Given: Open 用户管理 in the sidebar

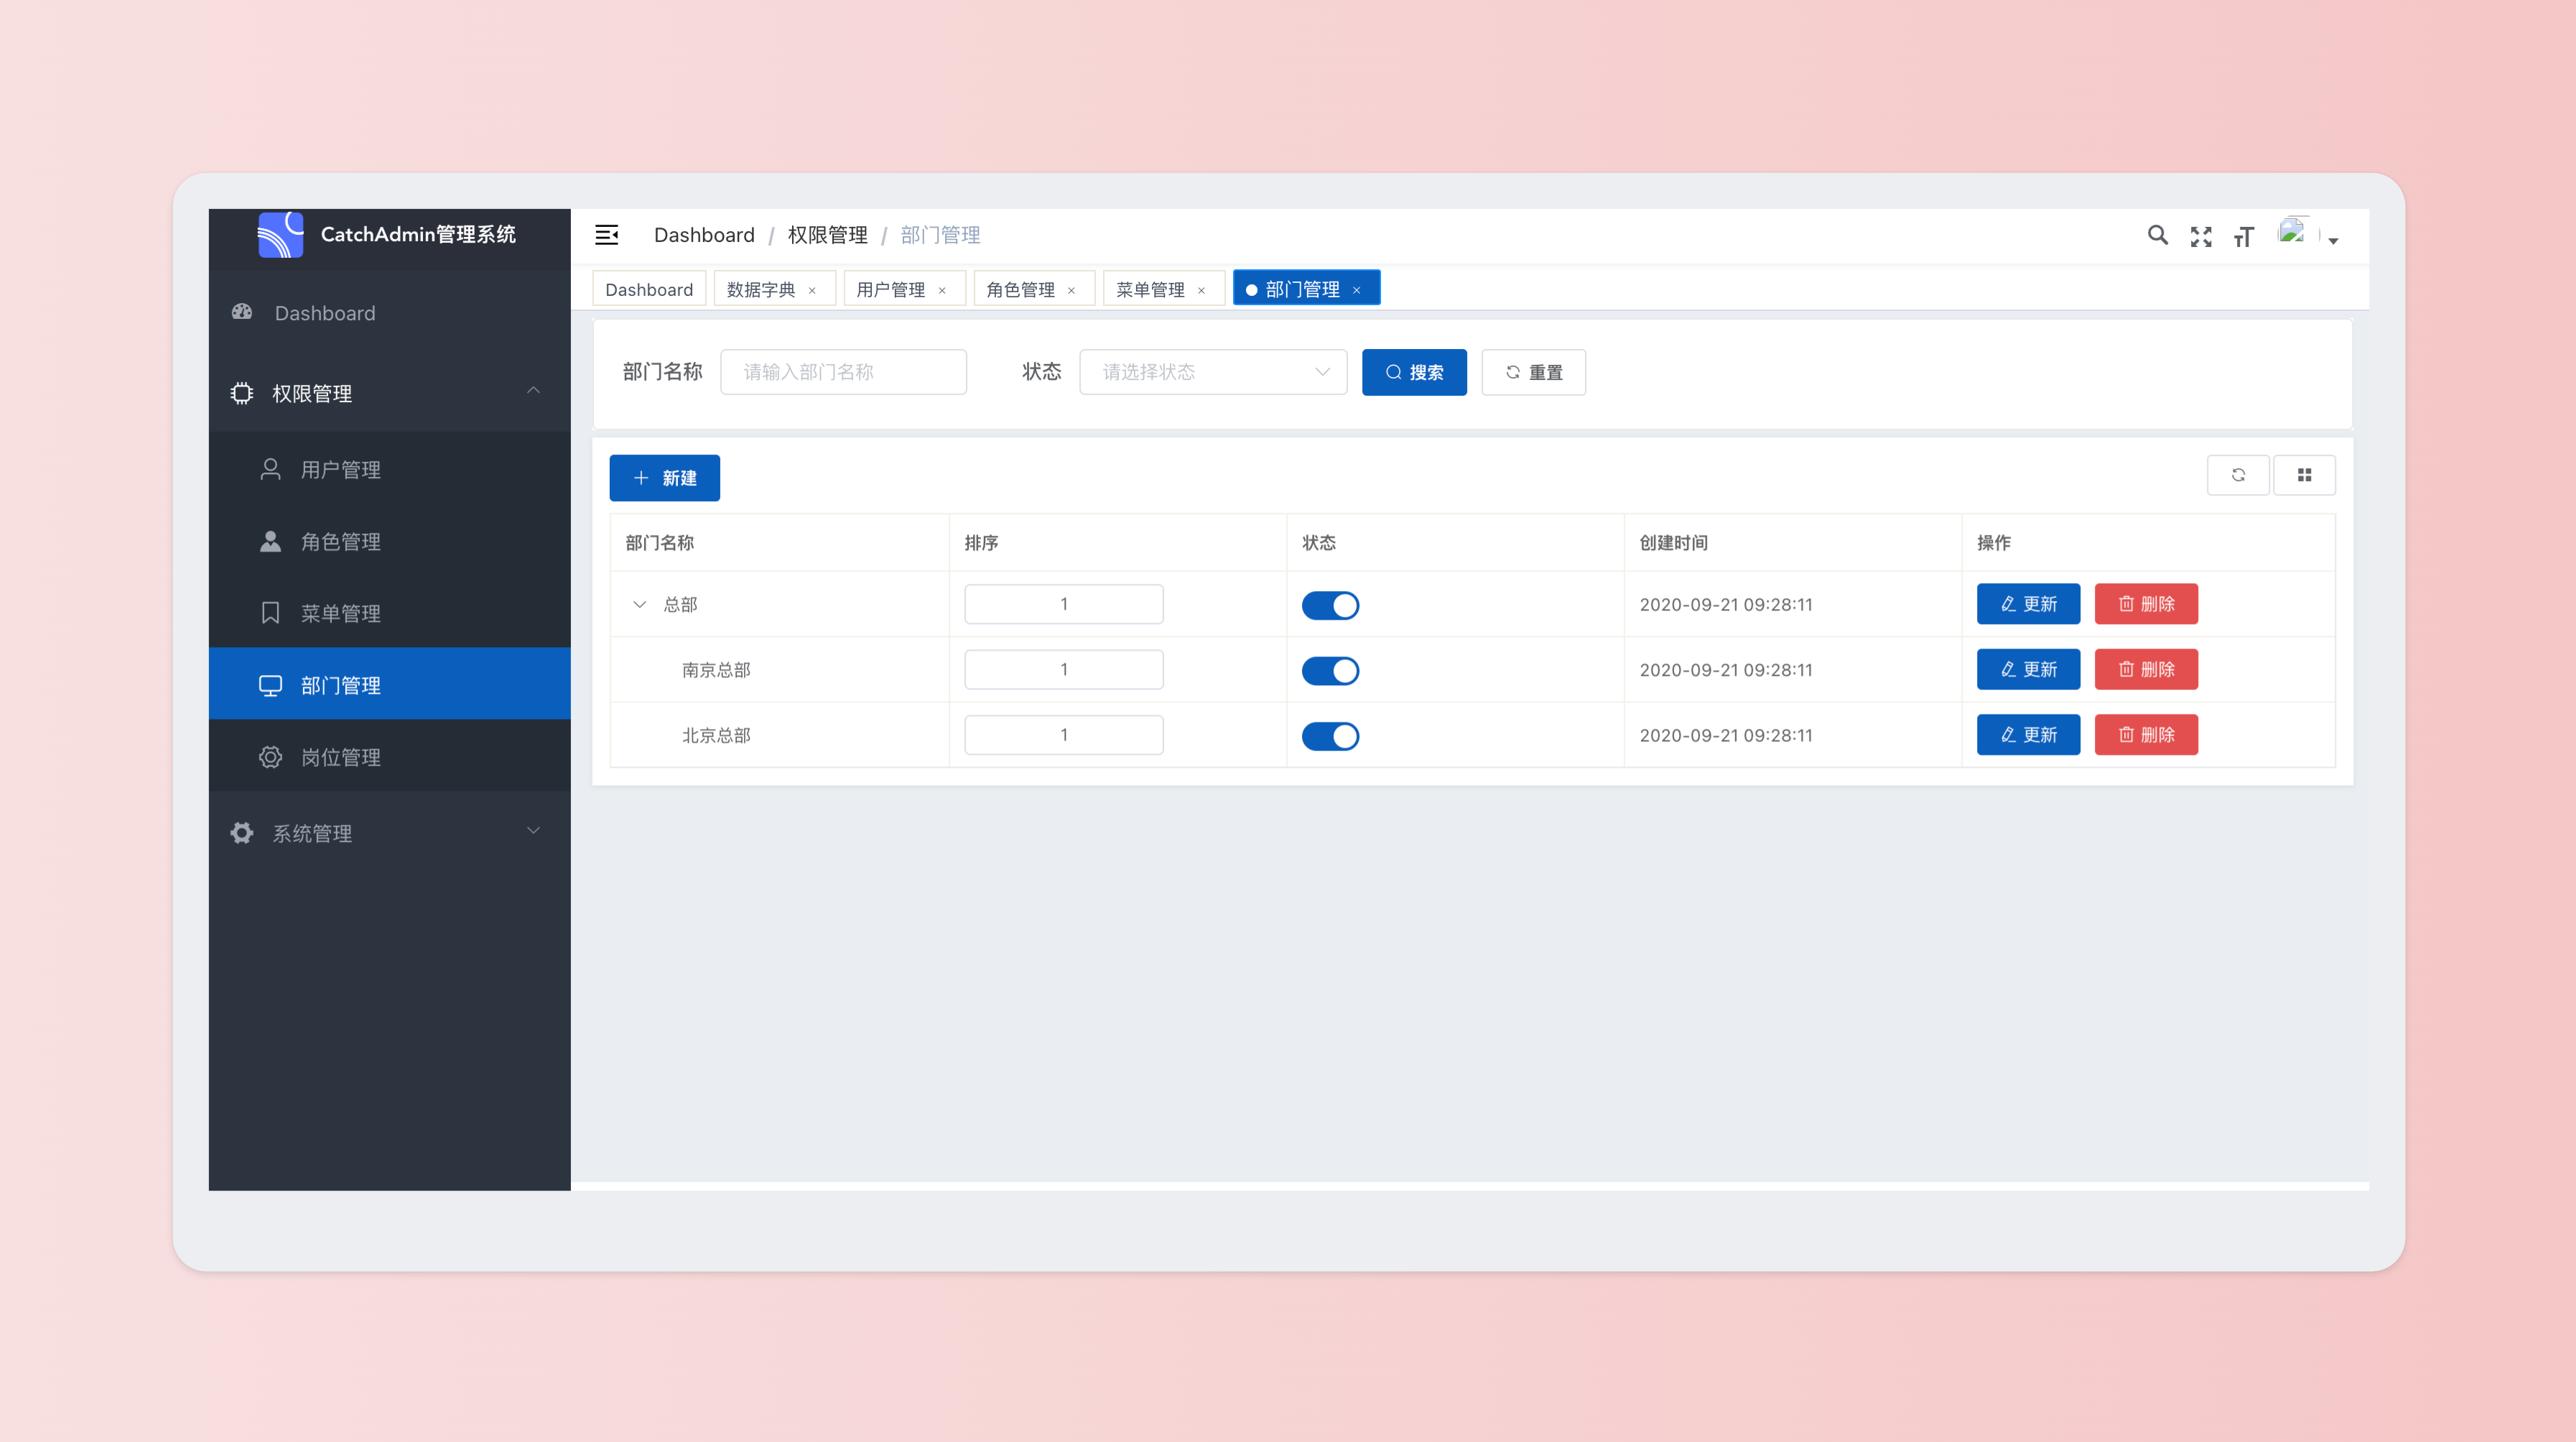Looking at the screenshot, I should coord(390,469).
